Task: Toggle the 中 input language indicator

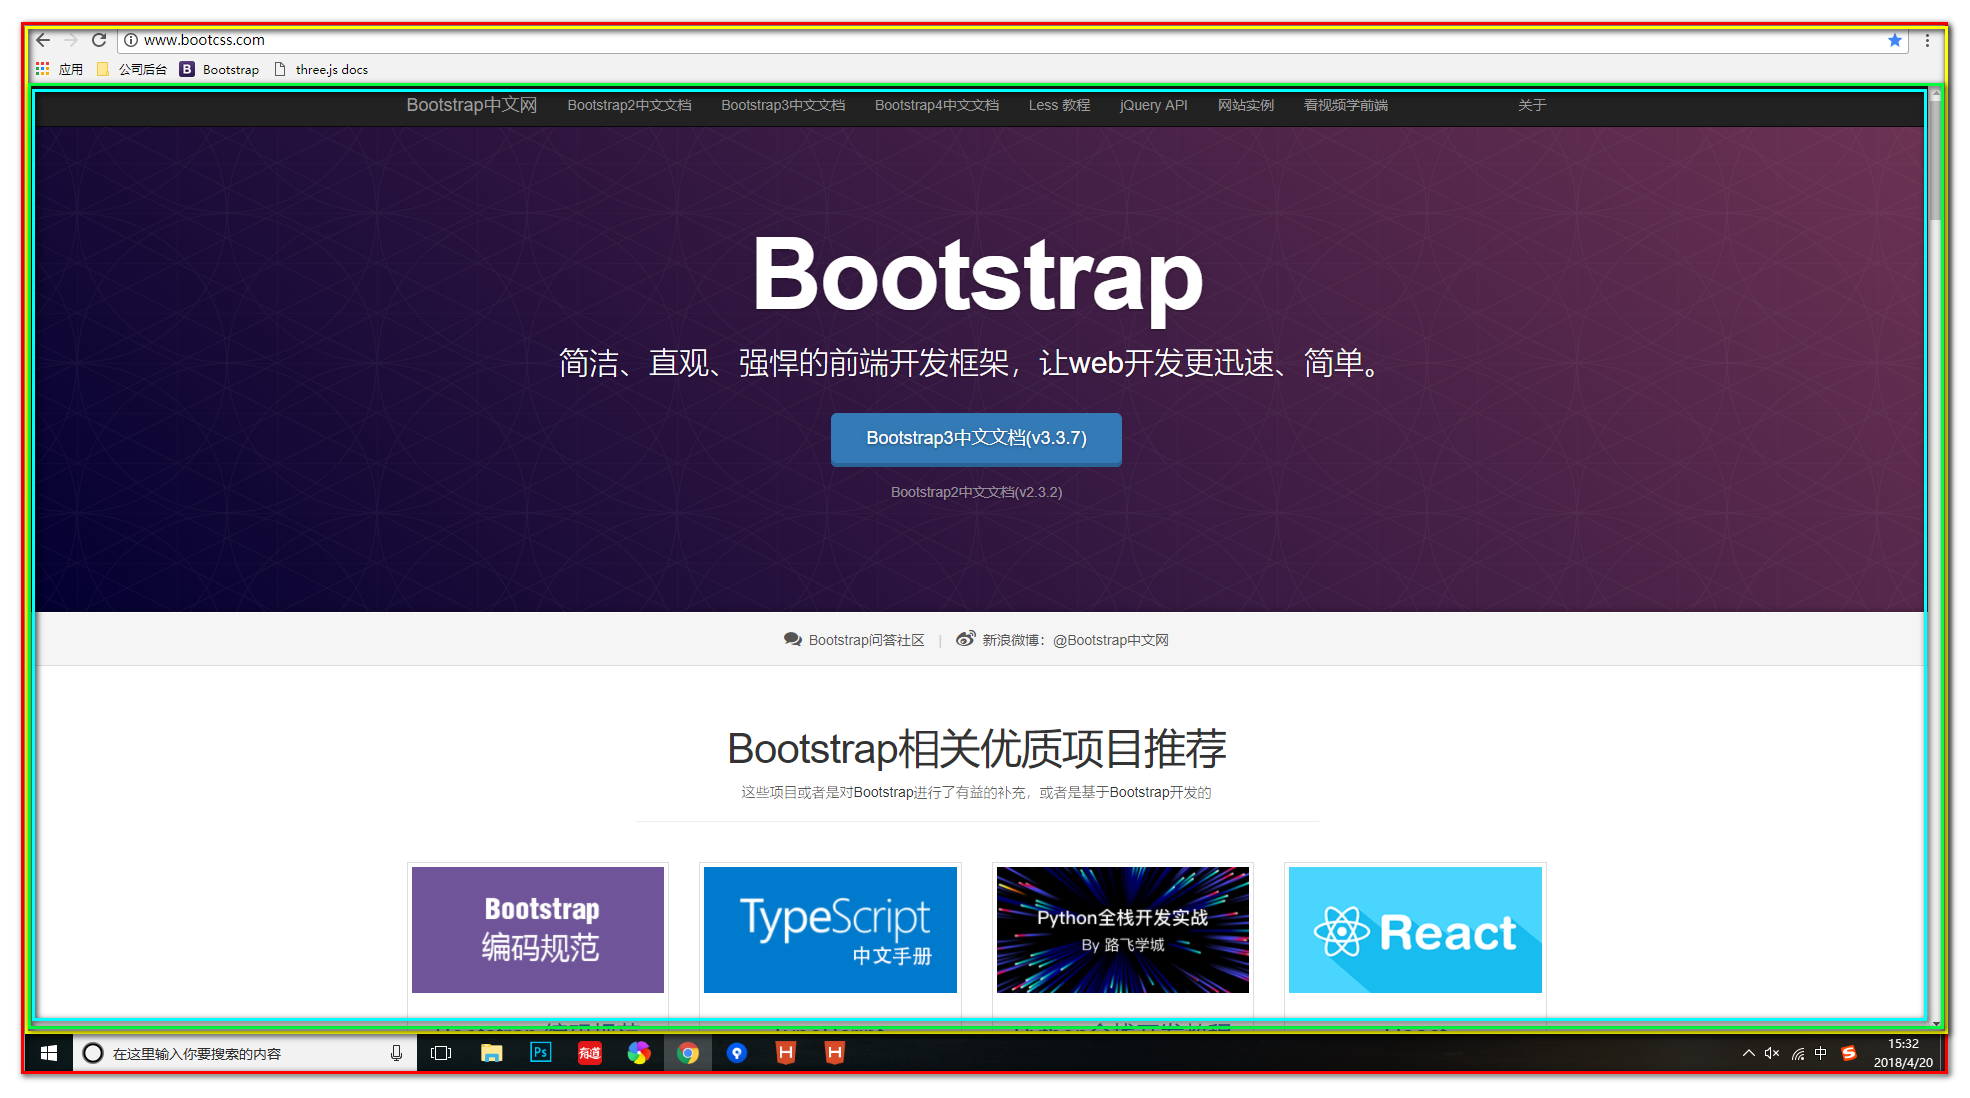Action: pos(1821,1053)
